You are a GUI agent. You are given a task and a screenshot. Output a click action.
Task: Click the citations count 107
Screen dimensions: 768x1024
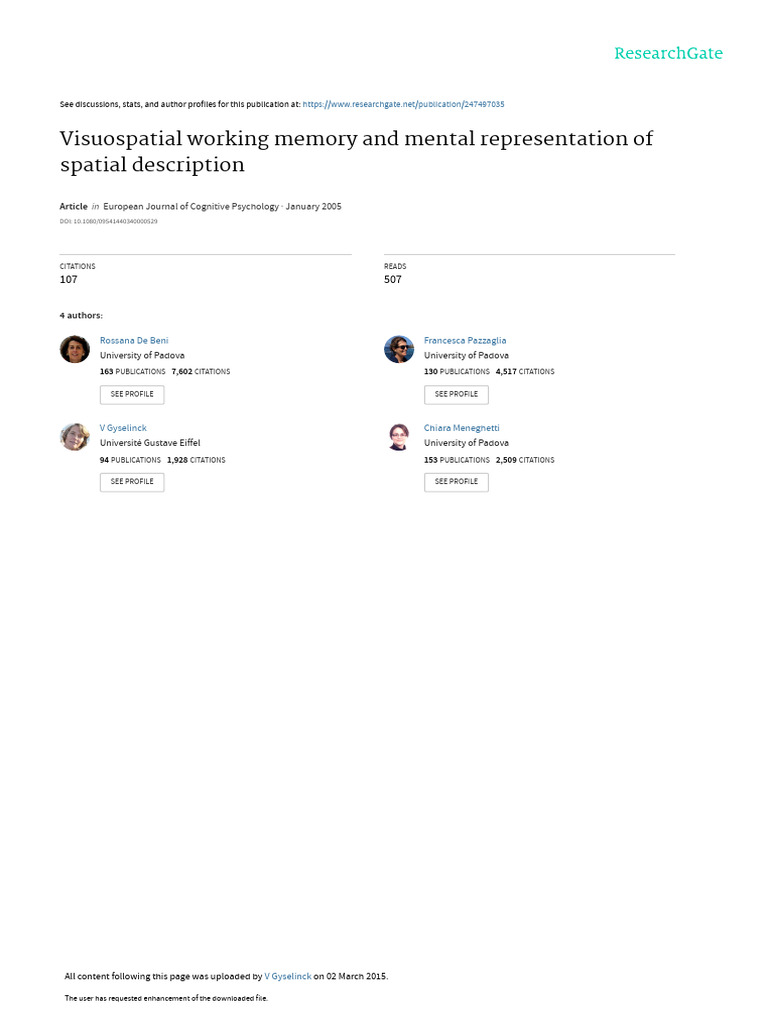point(68,280)
